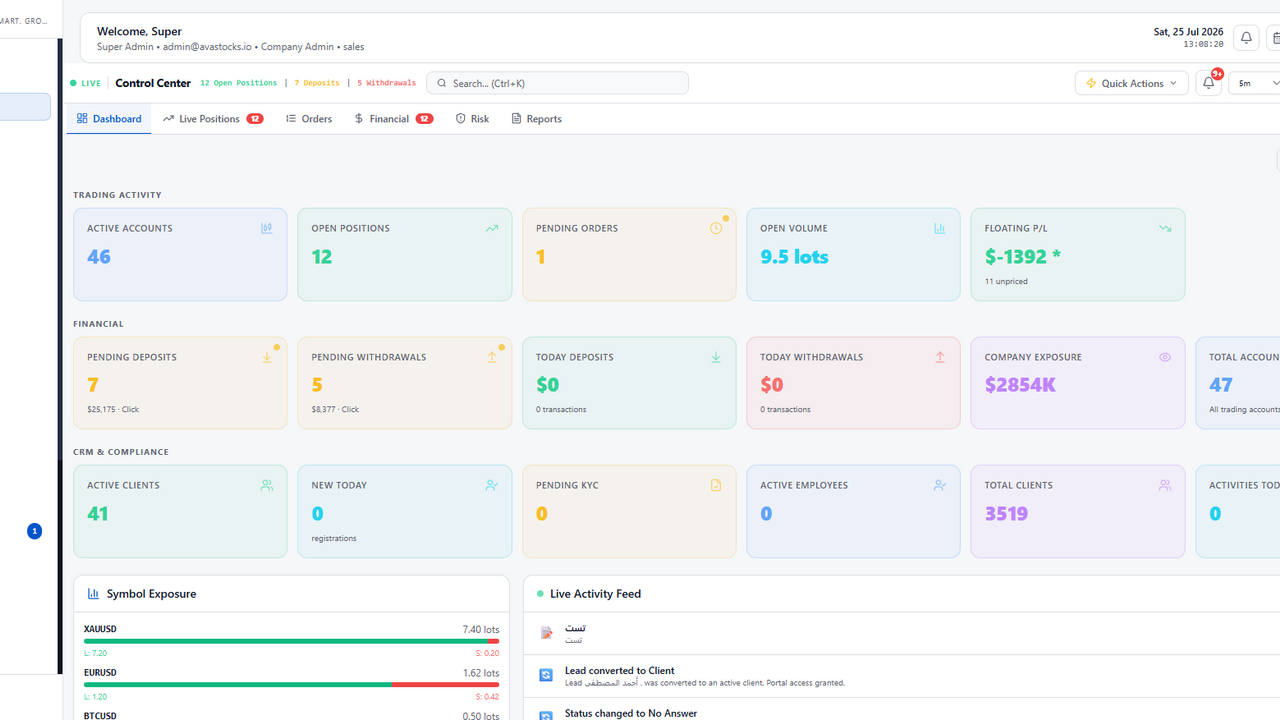
Task: Toggle the Company Exposure eye icon
Action: (1164, 357)
